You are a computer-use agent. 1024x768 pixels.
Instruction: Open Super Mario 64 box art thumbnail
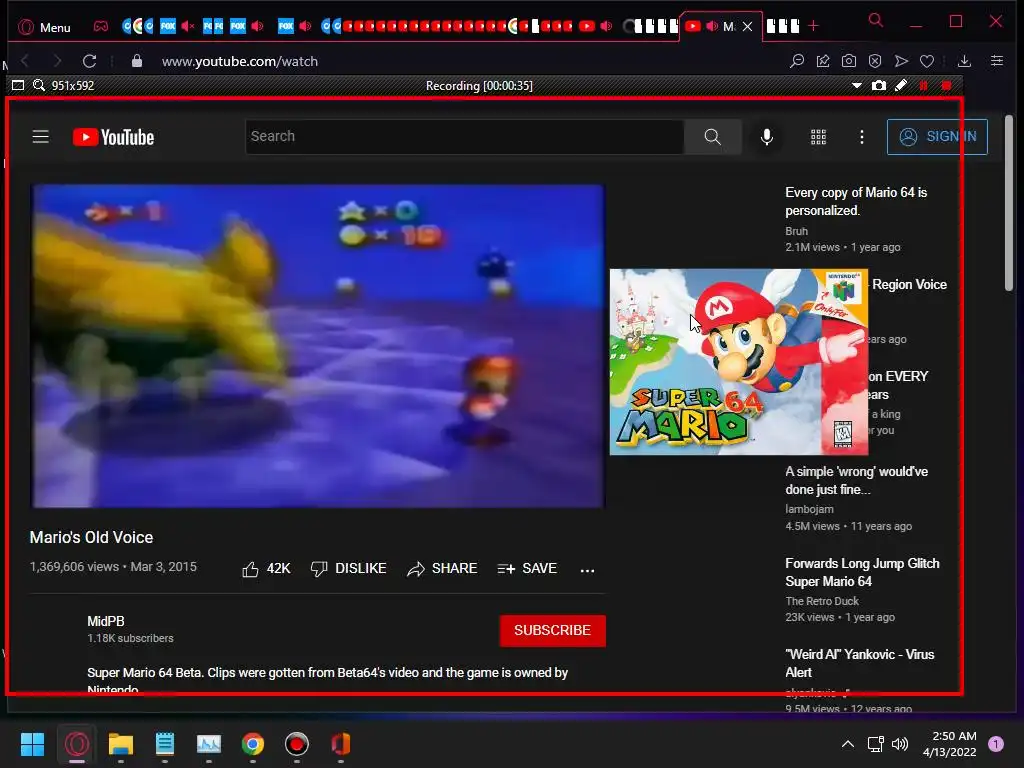pos(739,362)
